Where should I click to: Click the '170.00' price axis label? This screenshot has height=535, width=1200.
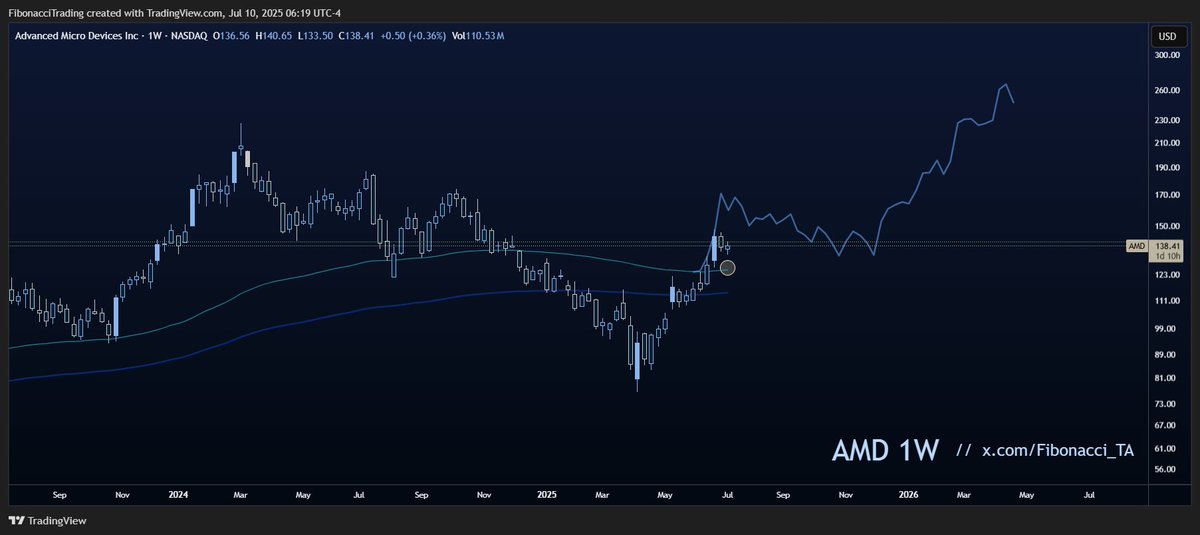click(x=1167, y=195)
